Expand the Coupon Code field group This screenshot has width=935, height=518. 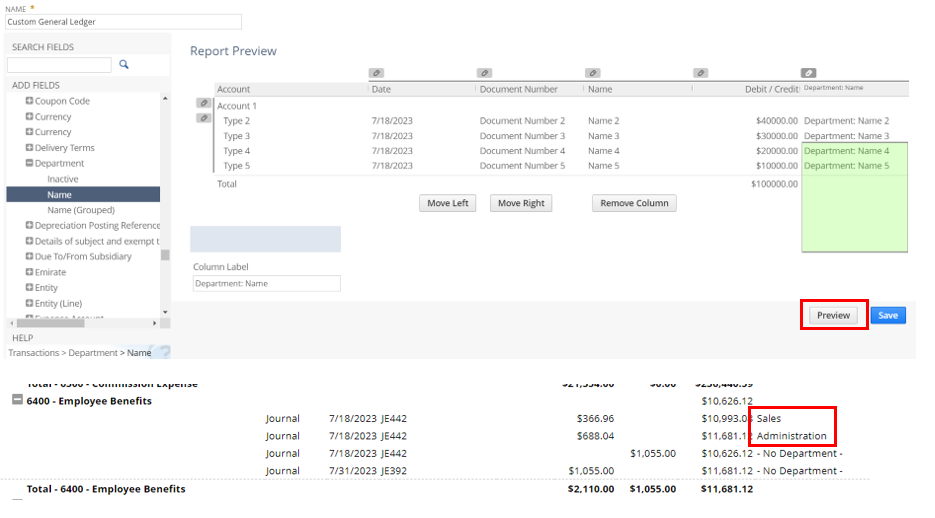tap(29, 101)
